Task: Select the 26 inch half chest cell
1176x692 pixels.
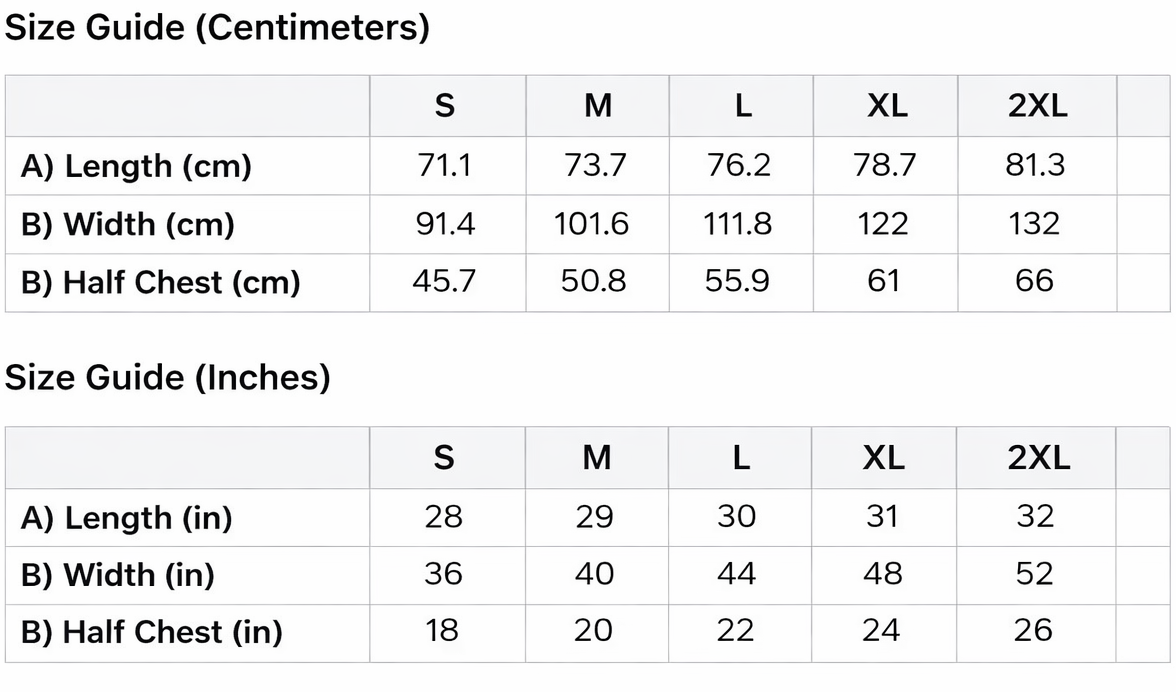Action: click(x=1033, y=630)
